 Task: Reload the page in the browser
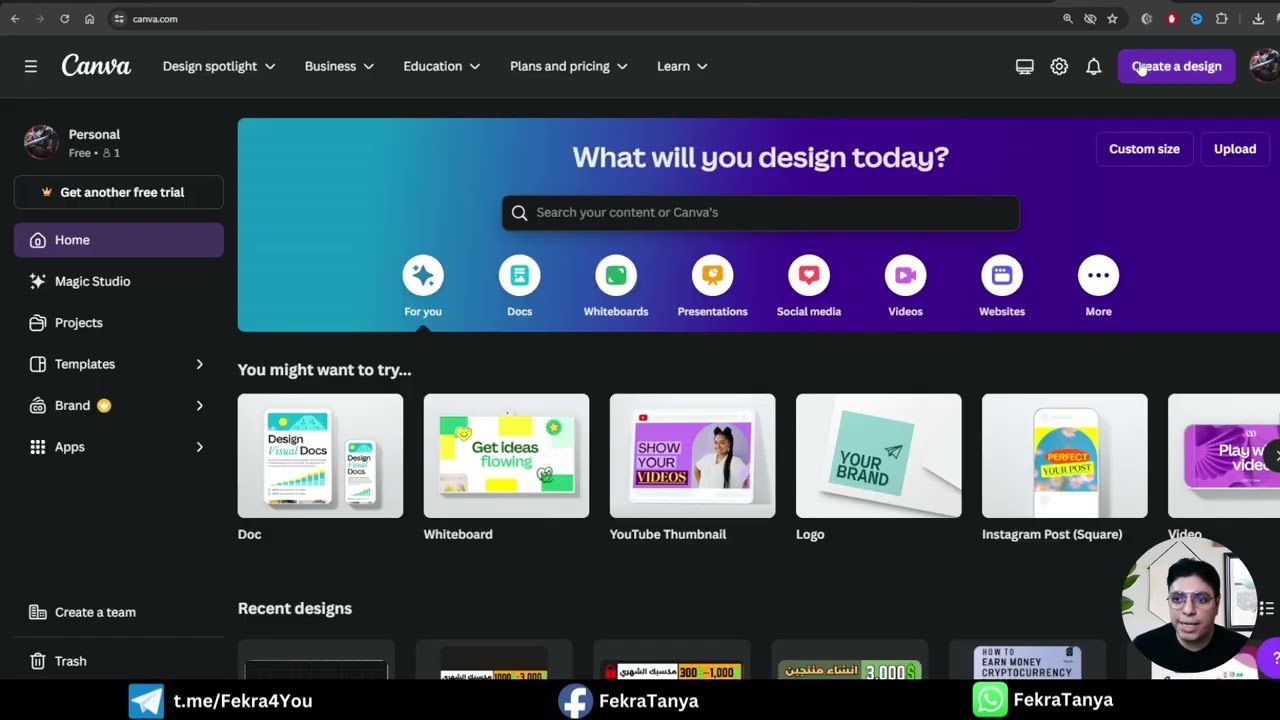[x=65, y=19]
